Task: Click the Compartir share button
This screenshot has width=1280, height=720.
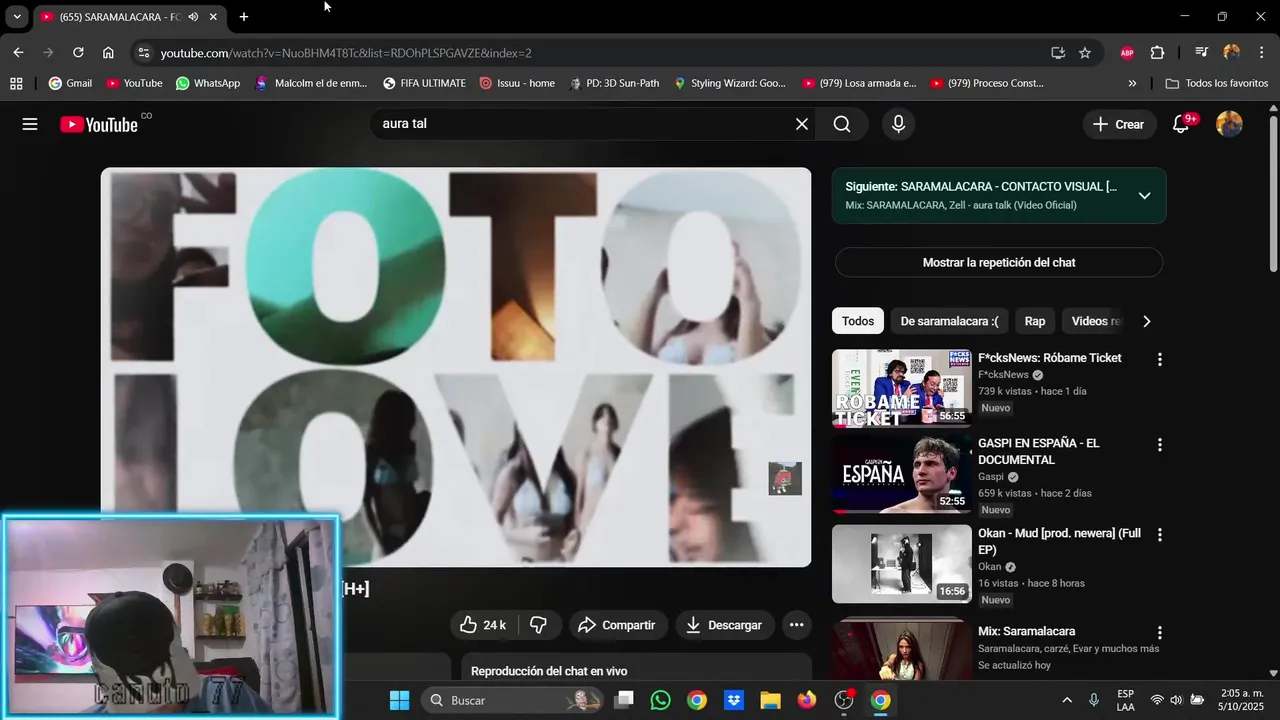Action: point(618,625)
